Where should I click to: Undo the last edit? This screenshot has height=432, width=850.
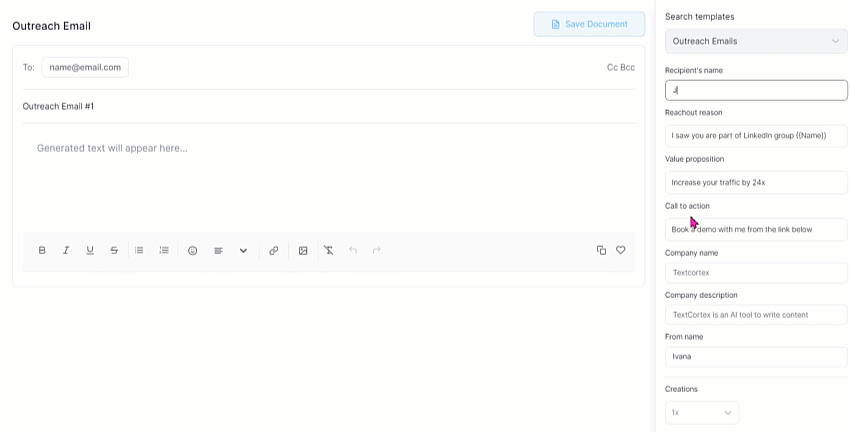click(353, 250)
